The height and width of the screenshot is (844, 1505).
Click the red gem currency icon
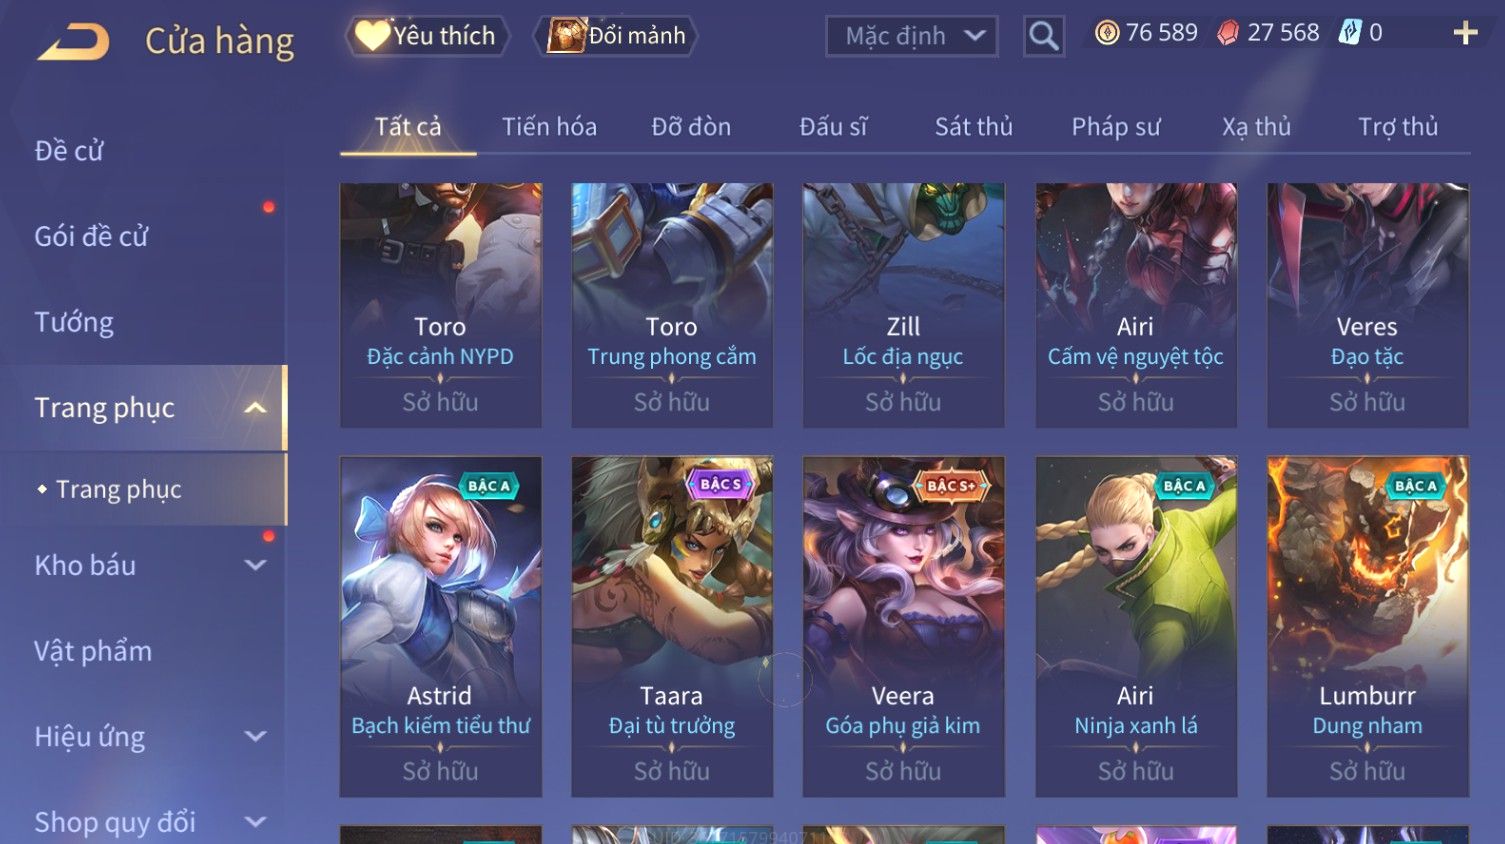[1228, 33]
